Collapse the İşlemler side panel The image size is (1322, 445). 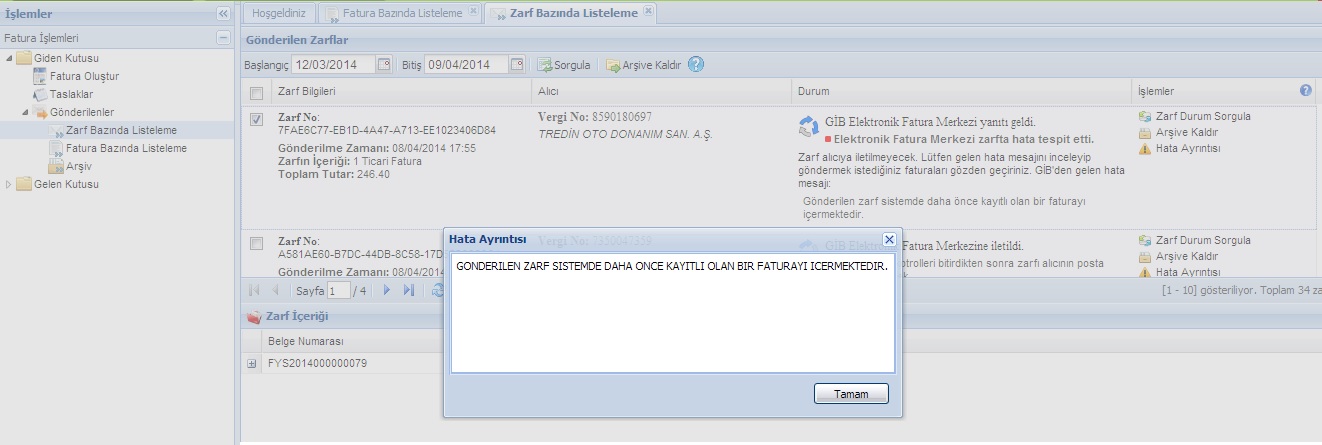pos(222,14)
